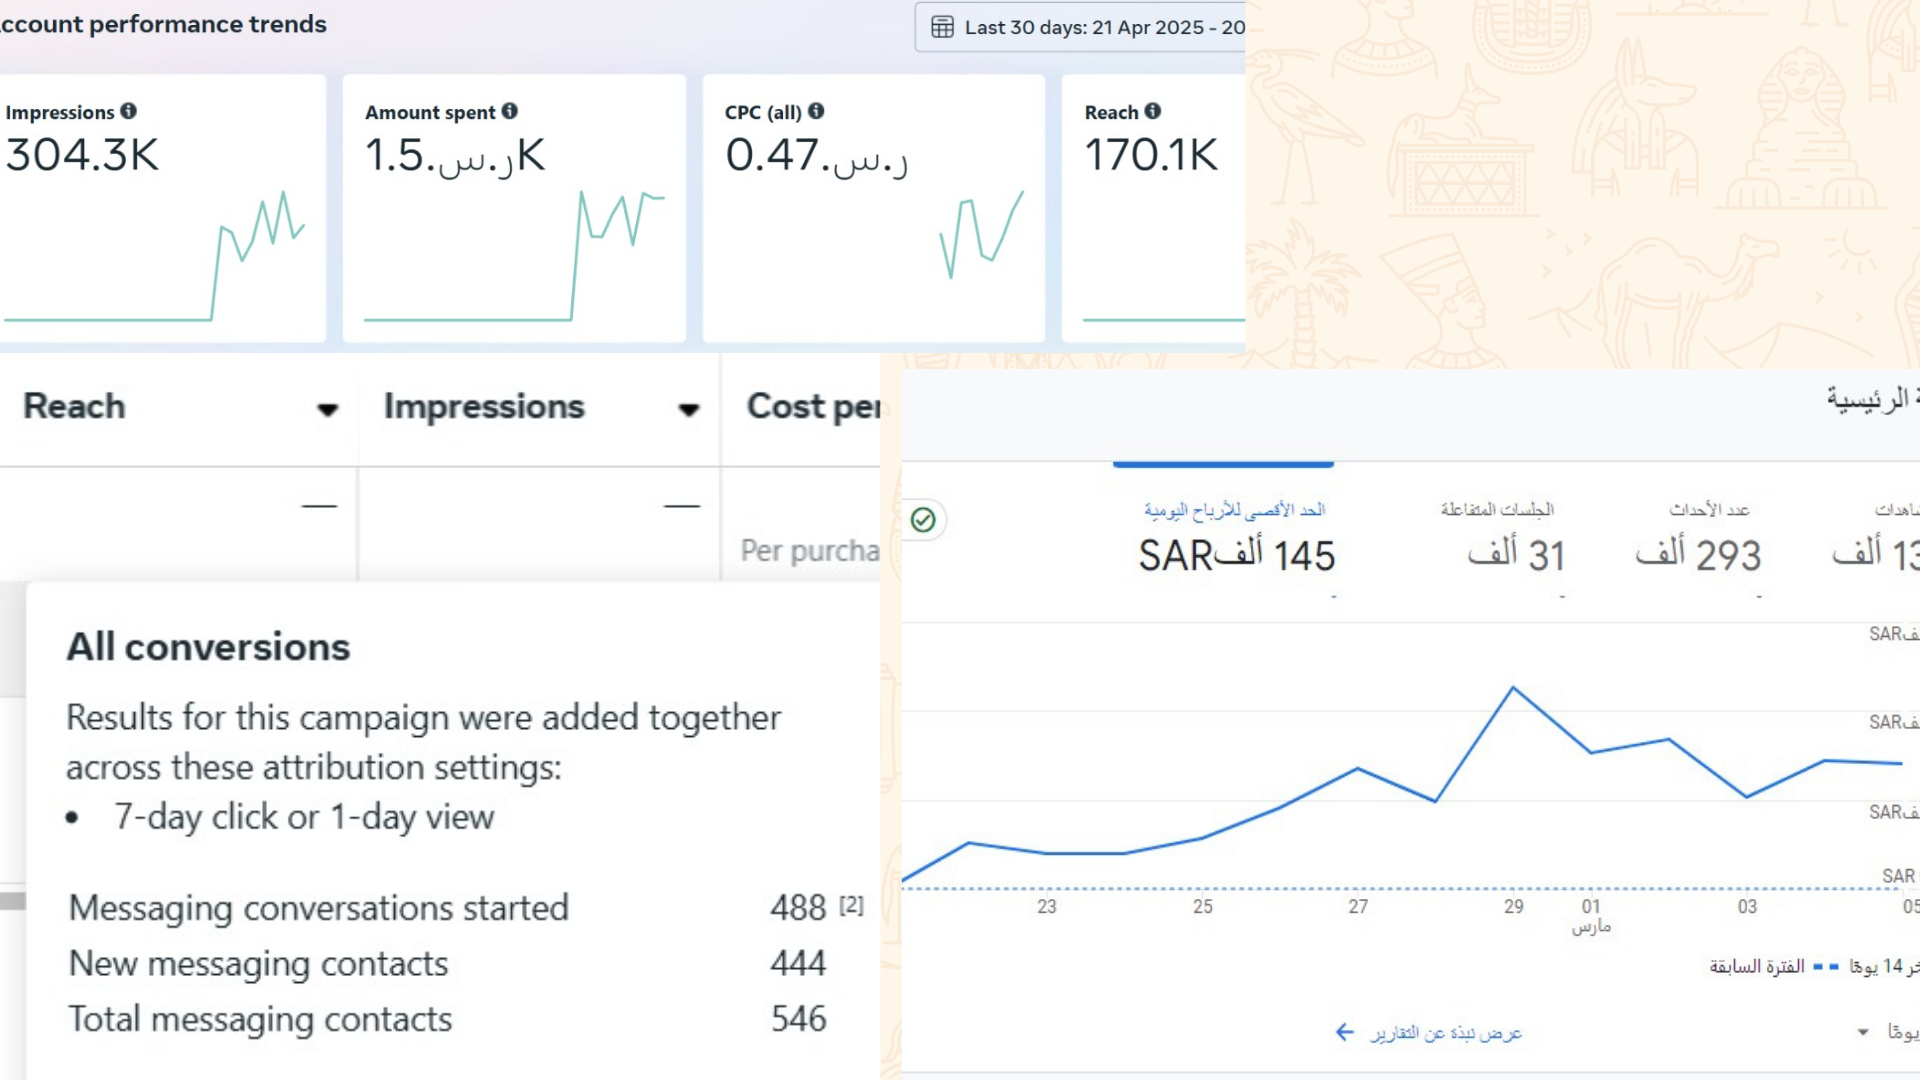Click the chart peak near date 29
The height and width of the screenshot is (1080, 1920).
point(1513,688)
